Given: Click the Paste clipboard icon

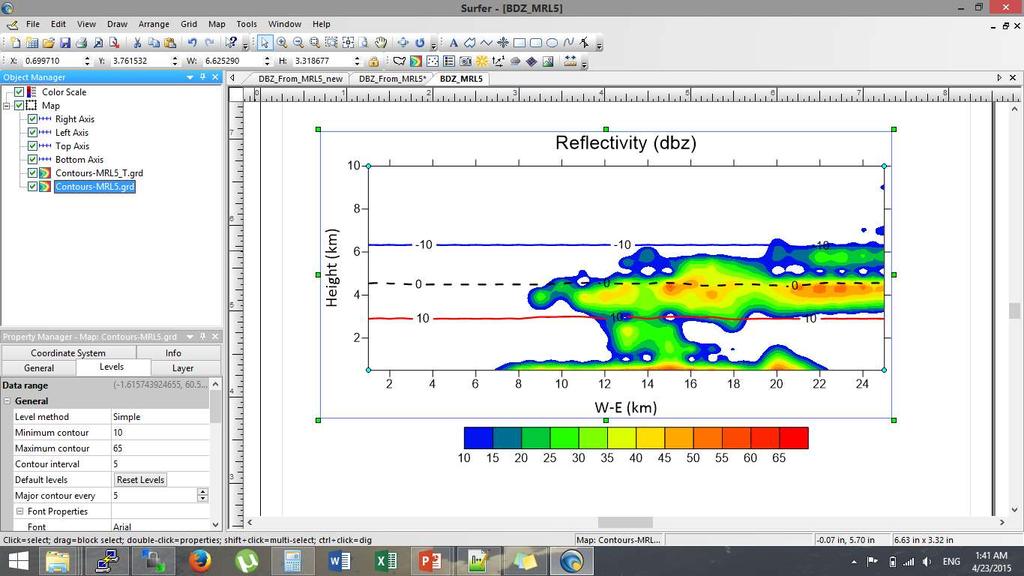Looking at the screenshot, I should [x=170, y=42].
